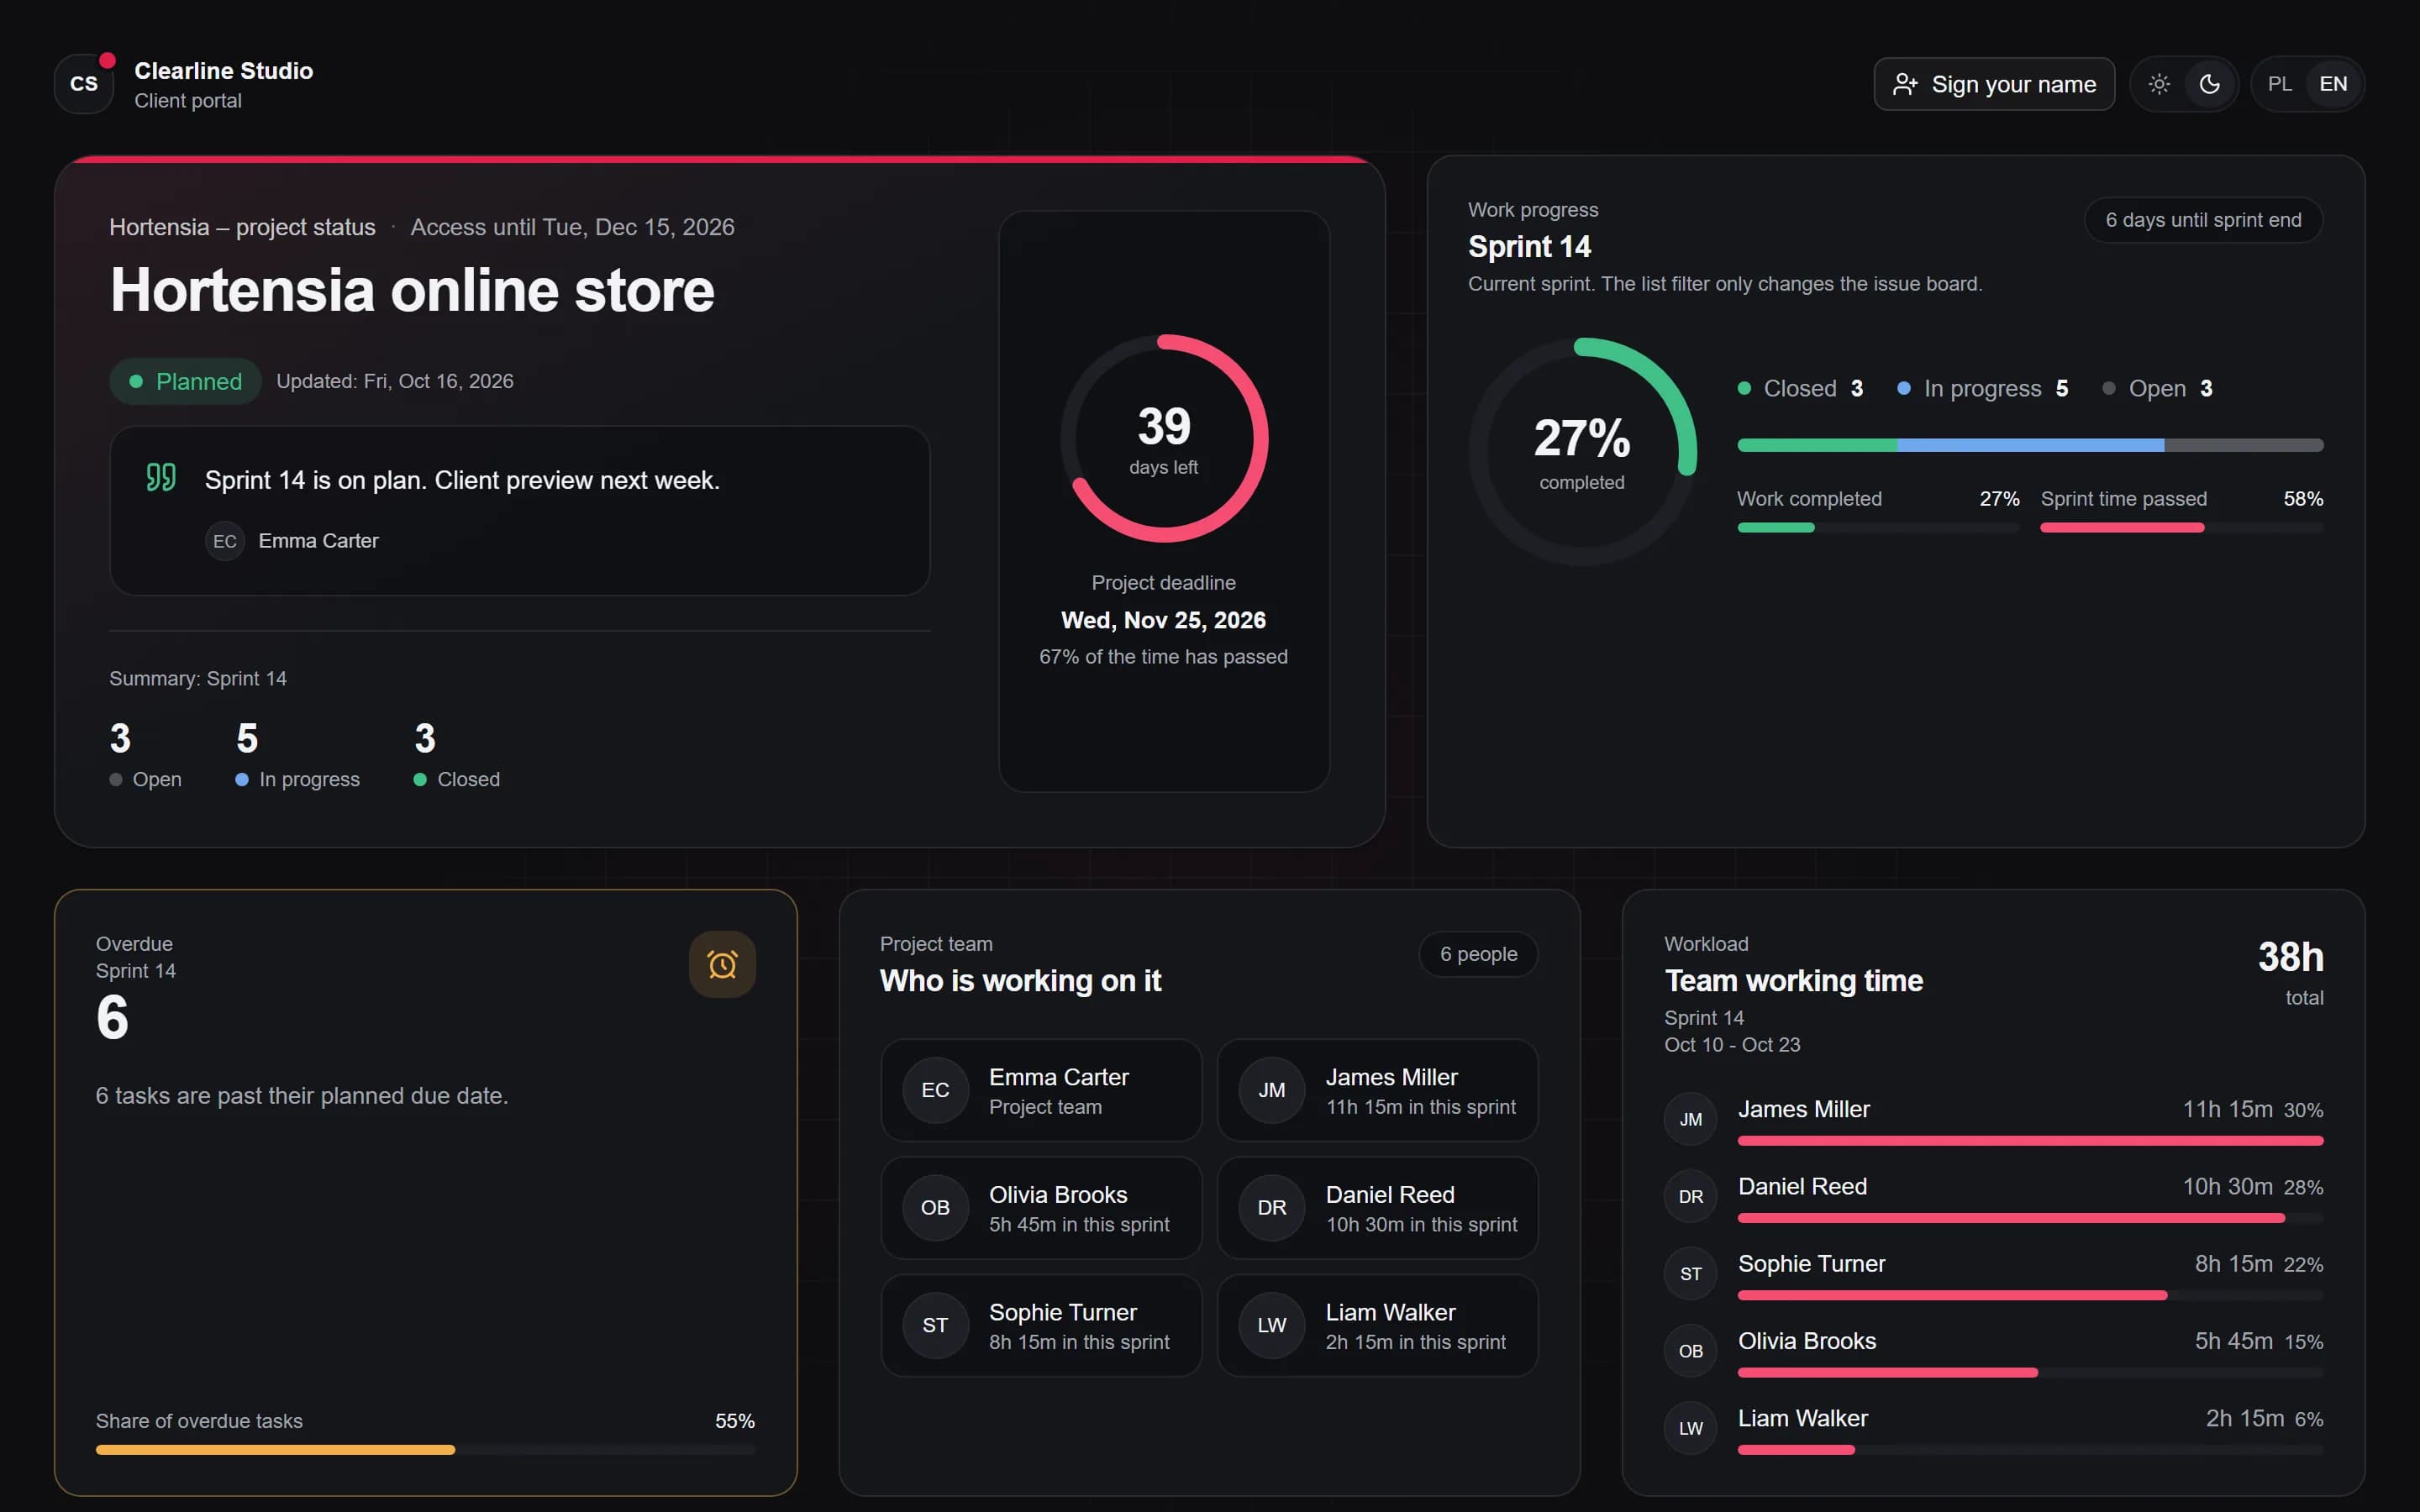
Task: Click the 38h total workload value
Action: click(x=2290, y=958)
